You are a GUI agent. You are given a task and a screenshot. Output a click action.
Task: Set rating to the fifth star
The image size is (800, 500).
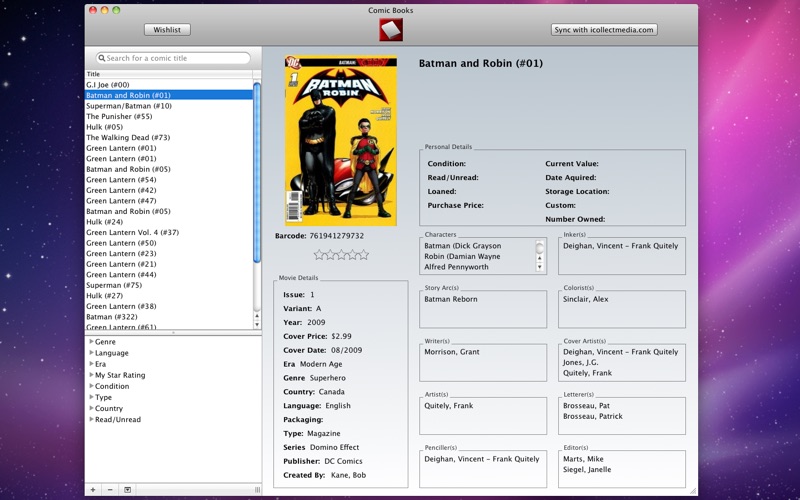tap(364, 255)
